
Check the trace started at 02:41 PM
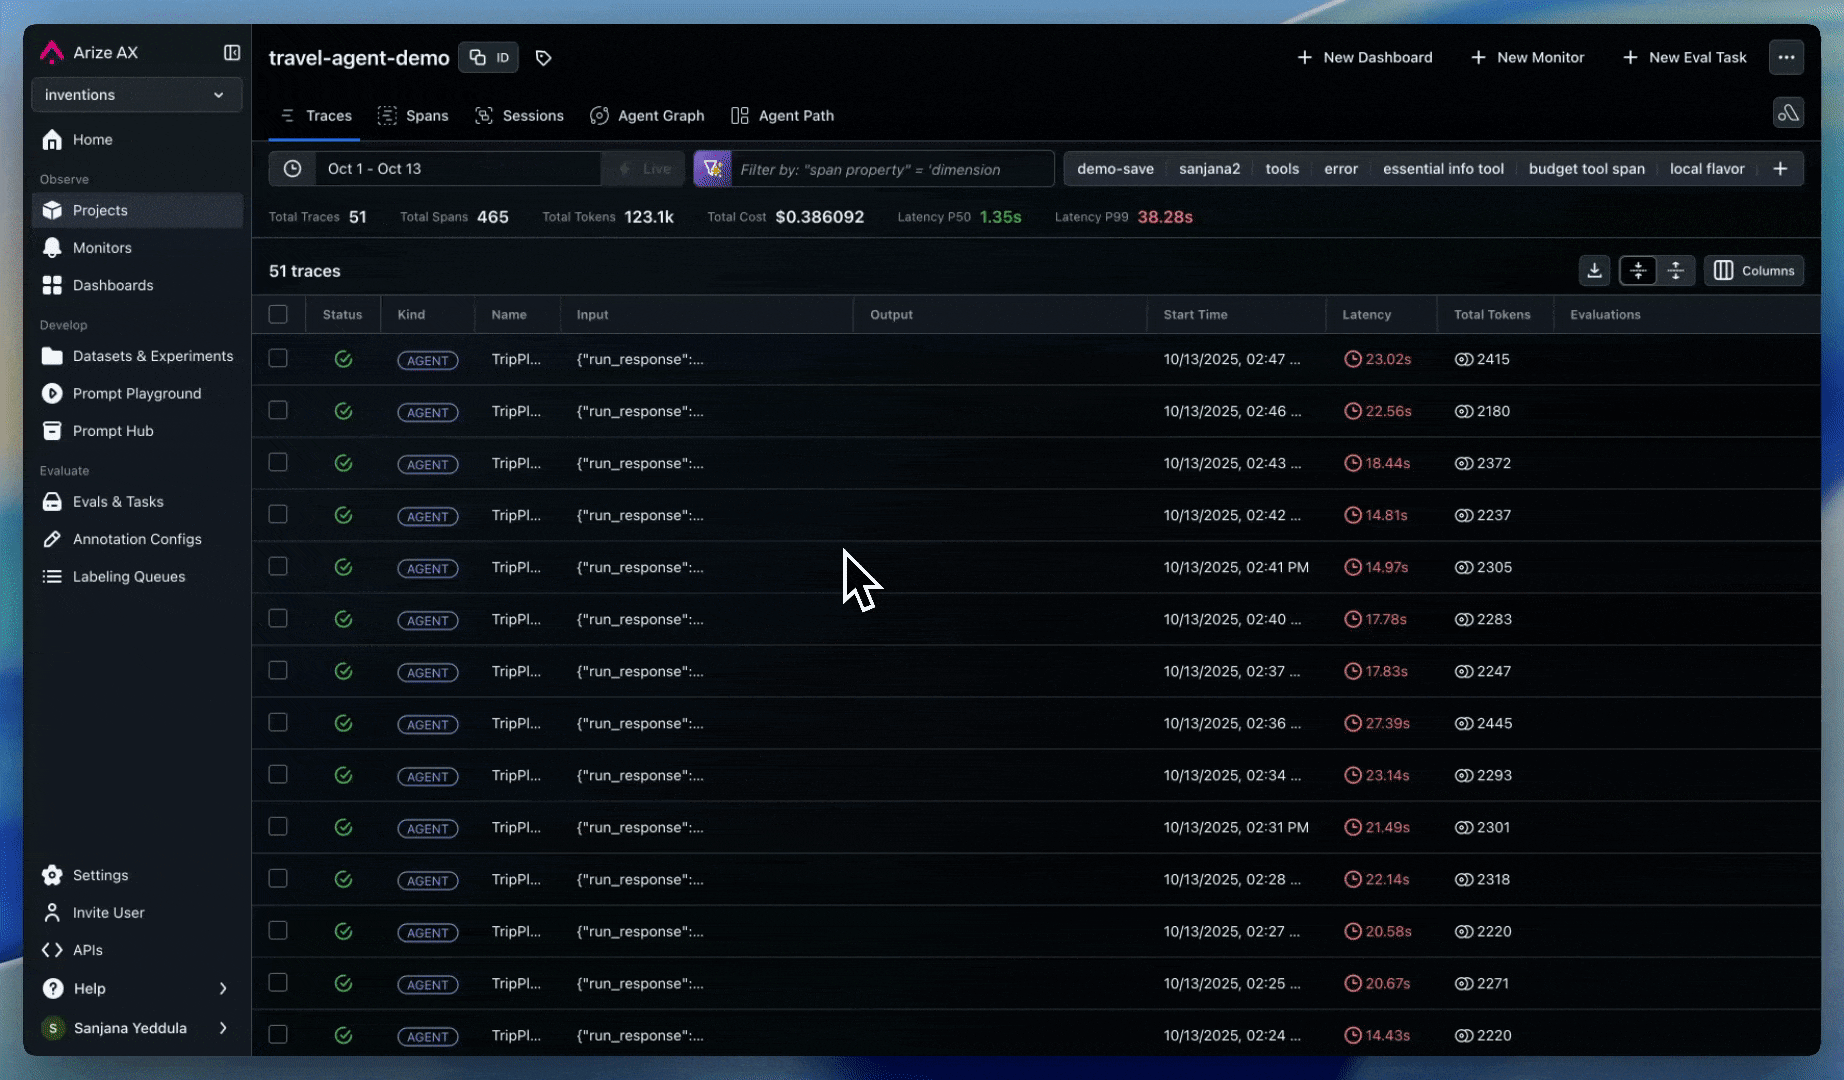[278, 566]
